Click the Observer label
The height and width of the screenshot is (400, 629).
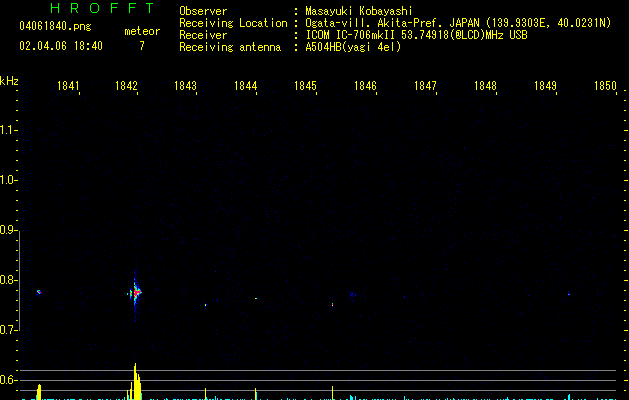[203, 11]
